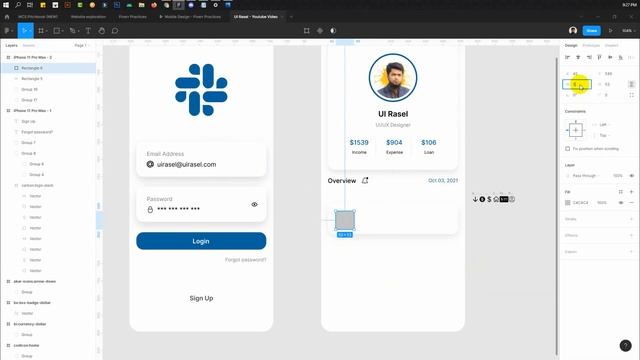
Task: Select the Rectangle 6 layer
Action: click(48, 68)
